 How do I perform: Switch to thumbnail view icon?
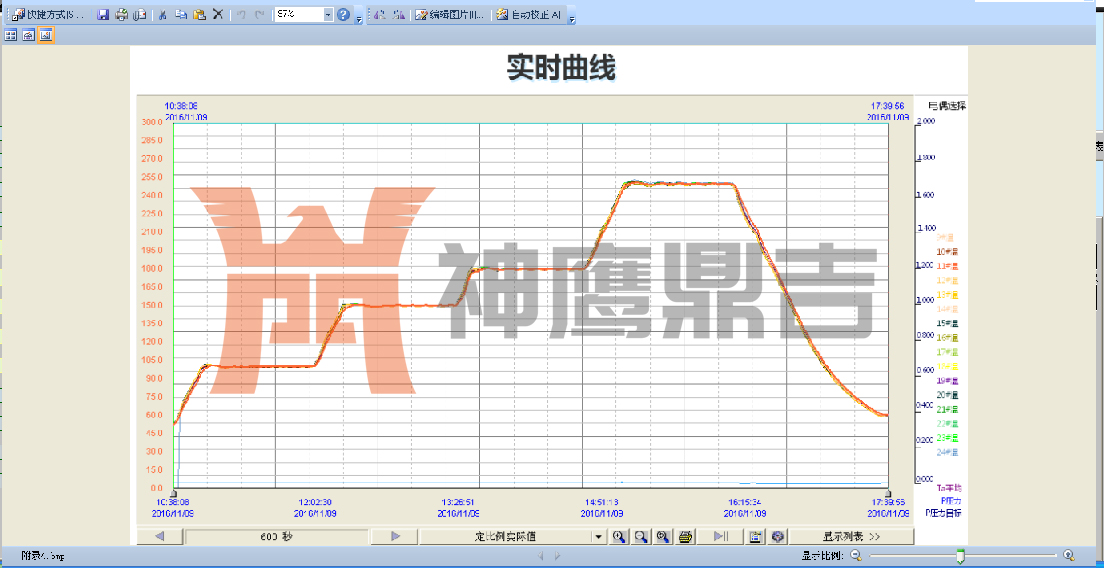[11, 34]
